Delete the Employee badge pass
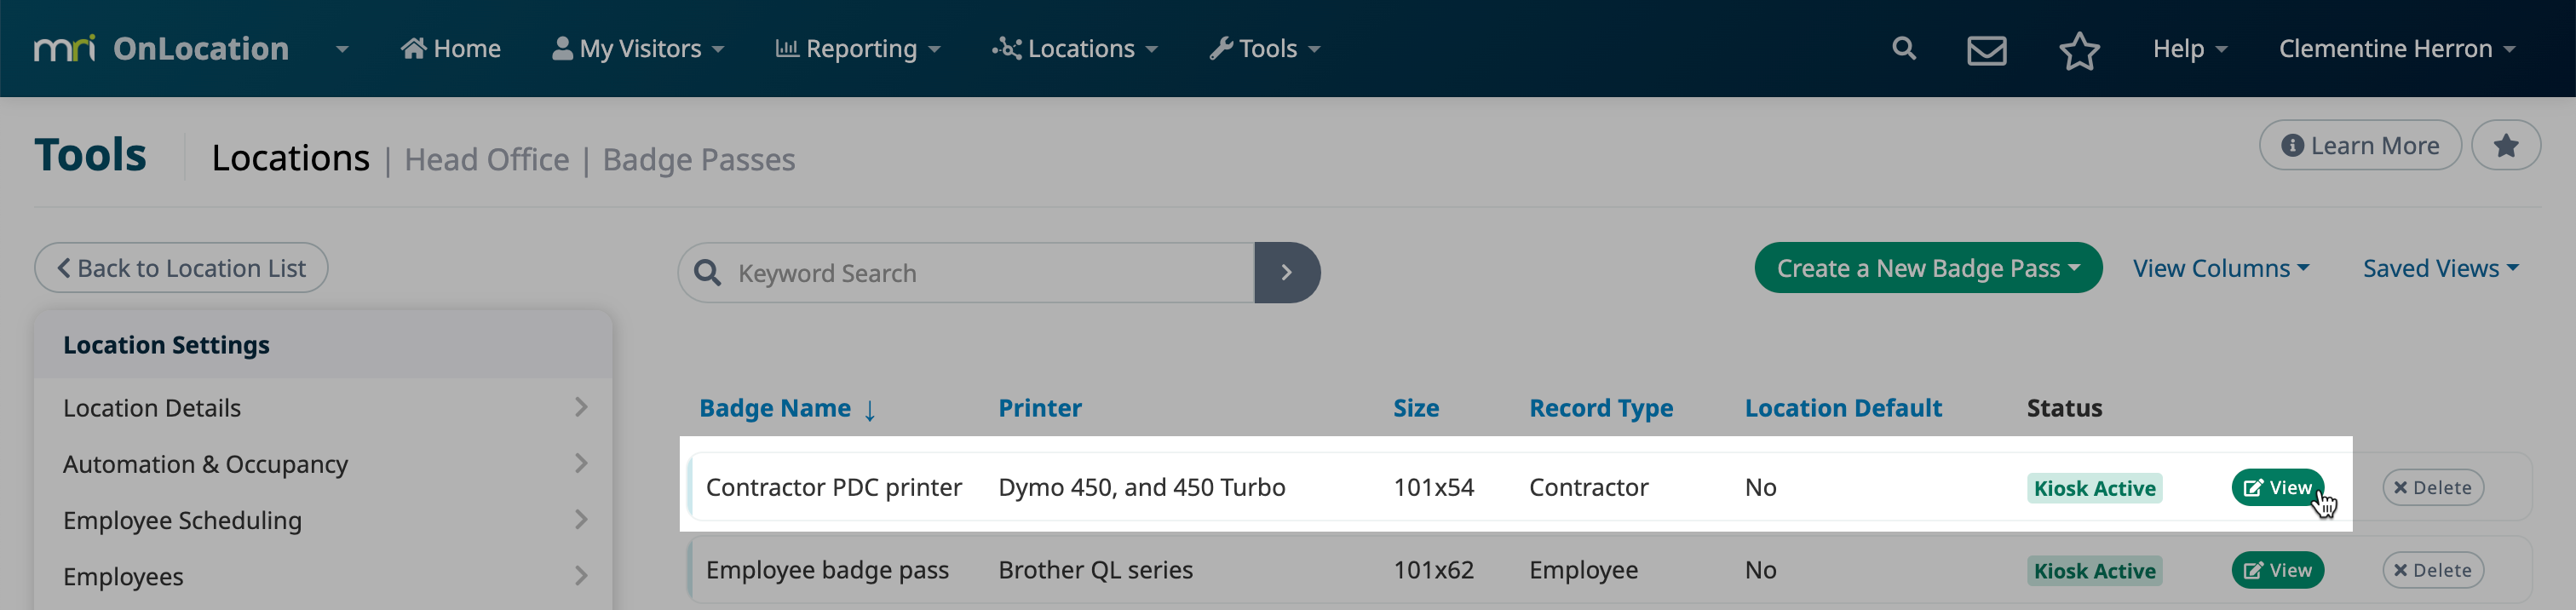Image resolution: width=2576 pixels, height=610 pixels. (2432, 570)
